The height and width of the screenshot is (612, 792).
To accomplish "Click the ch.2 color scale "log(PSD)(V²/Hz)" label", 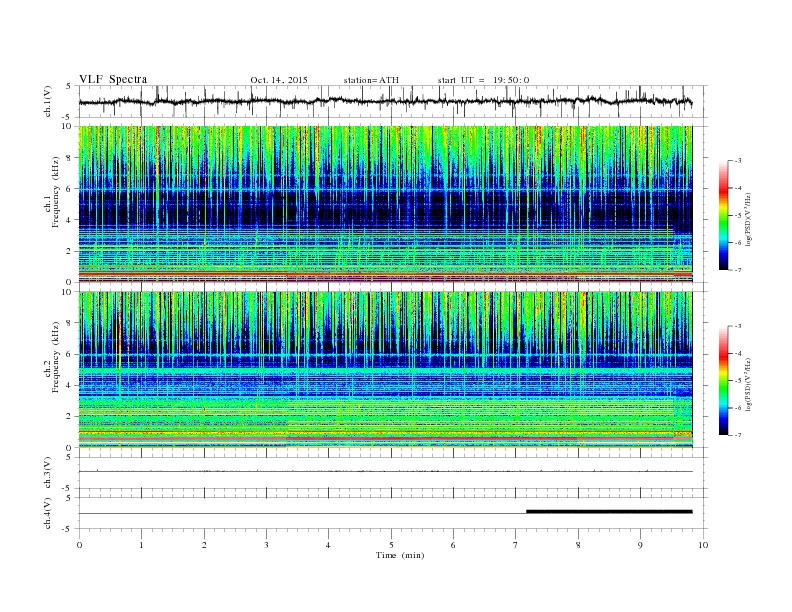I will pos(749,384).
